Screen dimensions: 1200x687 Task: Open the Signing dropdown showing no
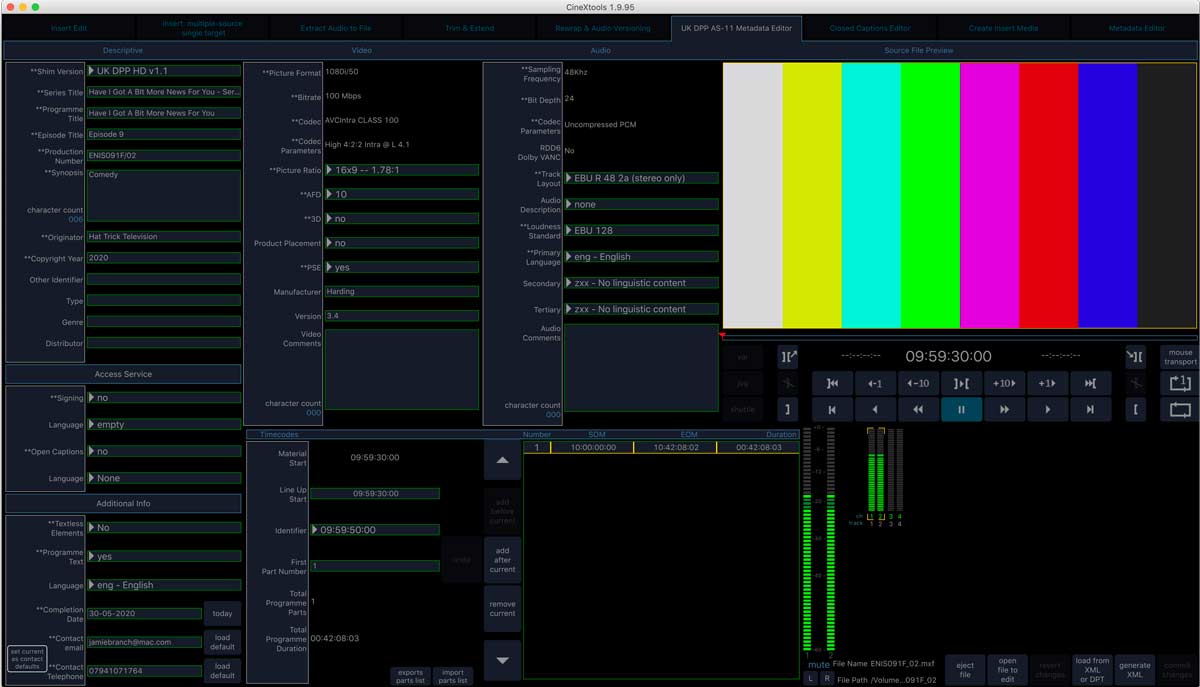(x=164, y=397)
